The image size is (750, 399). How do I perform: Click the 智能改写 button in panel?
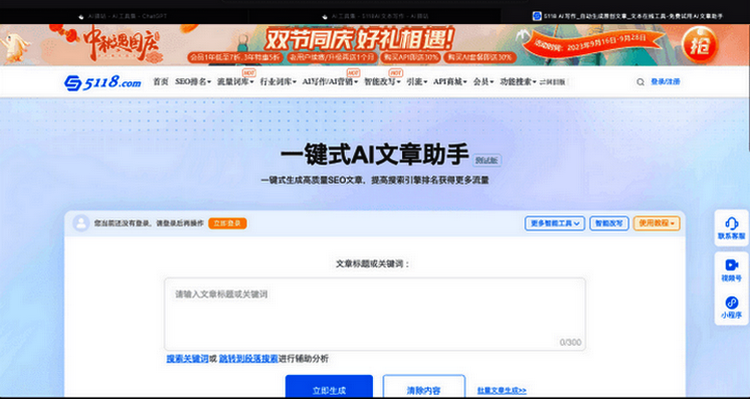(x=609, y=223)
